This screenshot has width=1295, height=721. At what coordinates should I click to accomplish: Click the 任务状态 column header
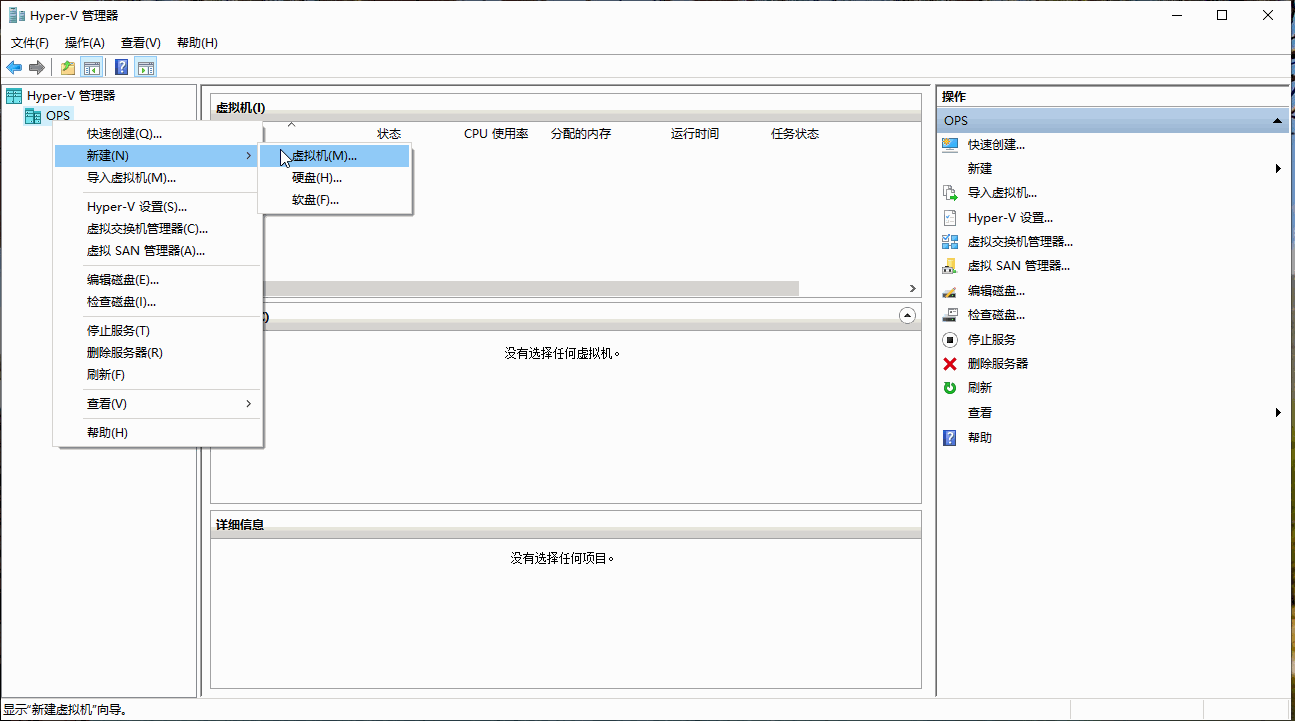pos(795,134)
